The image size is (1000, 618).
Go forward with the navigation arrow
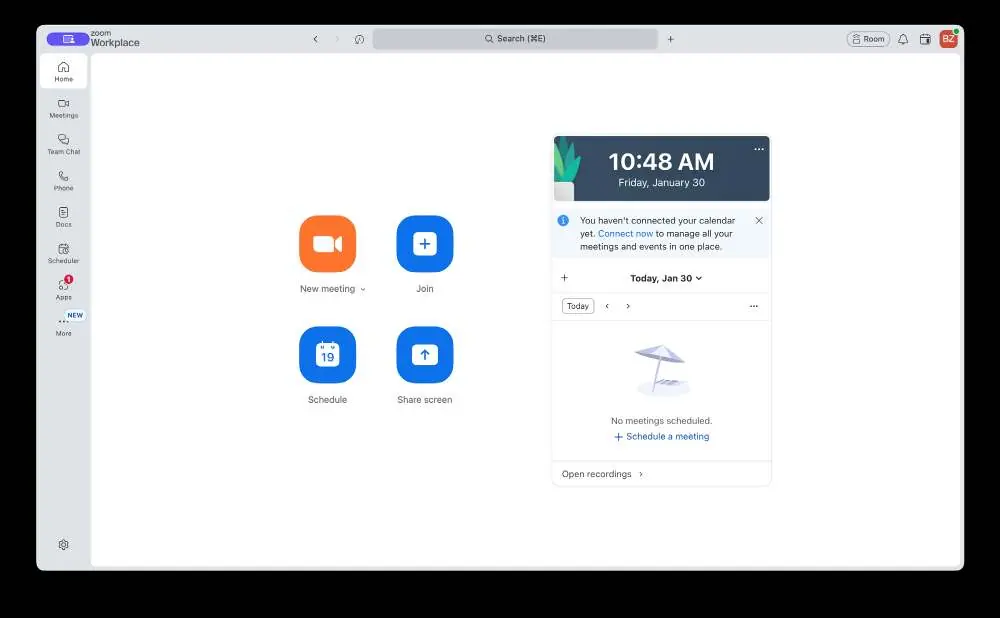pos(337,39)
